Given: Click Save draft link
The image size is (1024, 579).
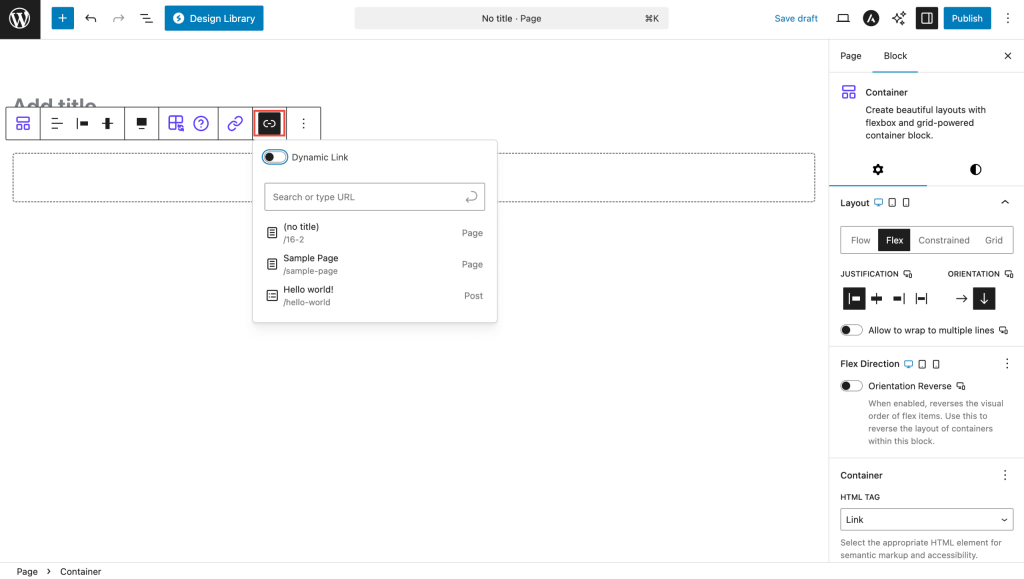Looking at the screenshot, I should tap(796, 18).
